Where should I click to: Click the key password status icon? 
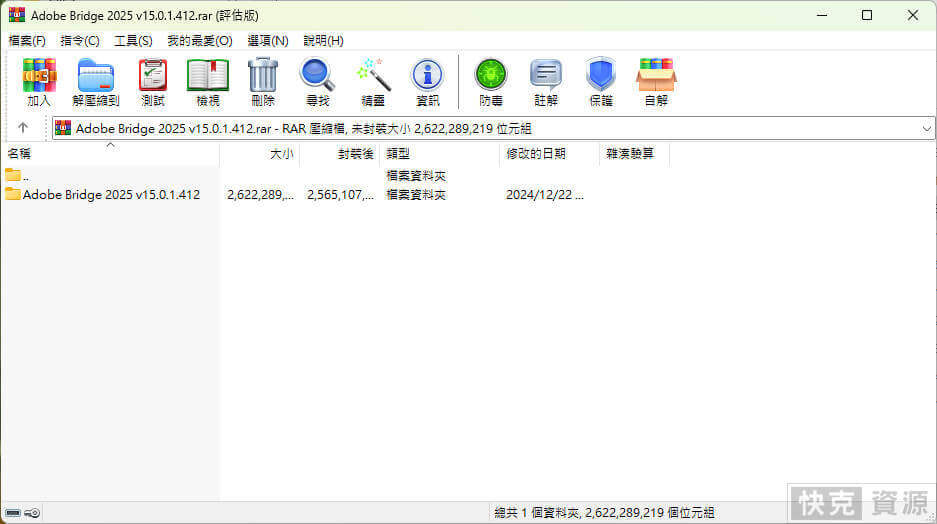(x=32, y=513)
